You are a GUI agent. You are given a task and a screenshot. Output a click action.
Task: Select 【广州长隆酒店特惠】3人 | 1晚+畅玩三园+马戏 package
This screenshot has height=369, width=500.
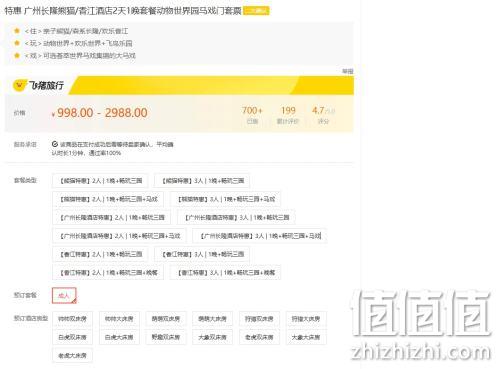(x=260, y=236)
